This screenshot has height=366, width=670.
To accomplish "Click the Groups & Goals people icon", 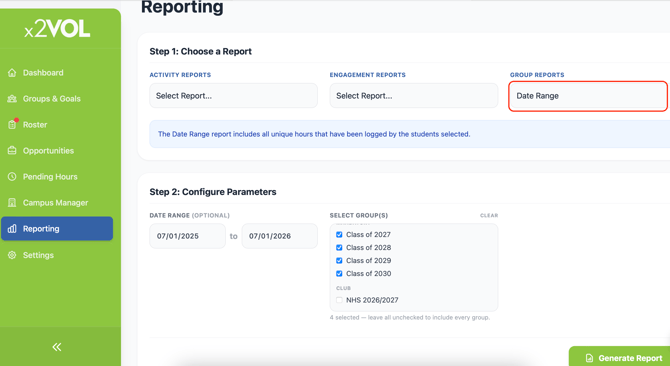I will [12, 99].
